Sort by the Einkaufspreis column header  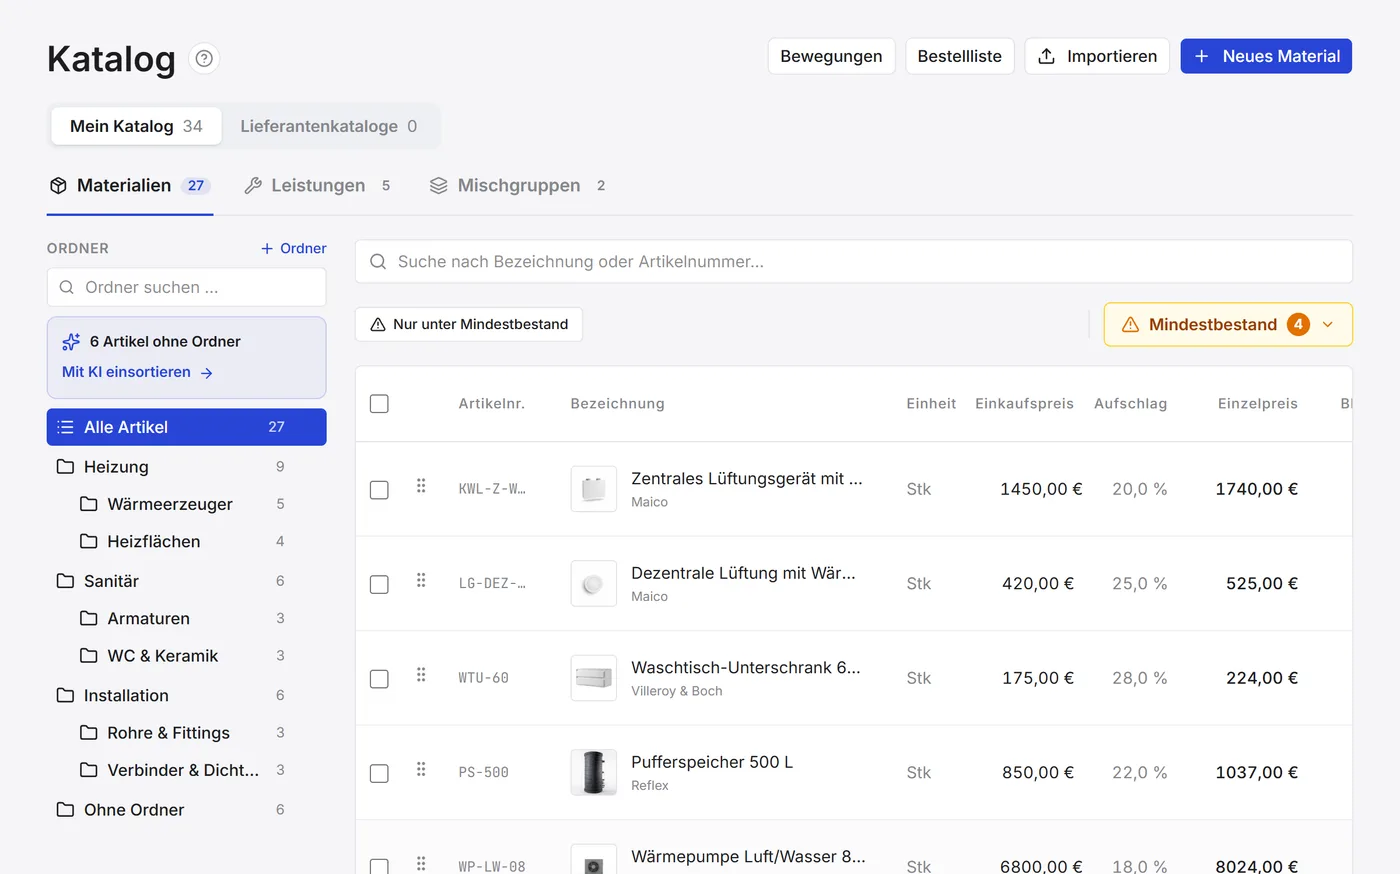tap(1024, 404)
